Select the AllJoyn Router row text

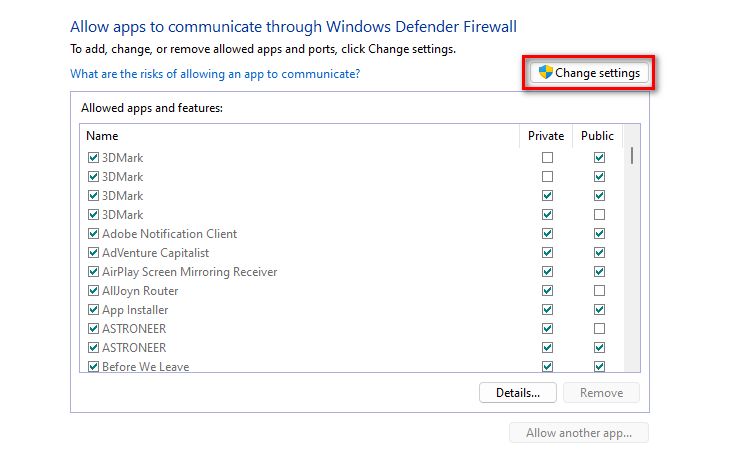tap(140, 291)
